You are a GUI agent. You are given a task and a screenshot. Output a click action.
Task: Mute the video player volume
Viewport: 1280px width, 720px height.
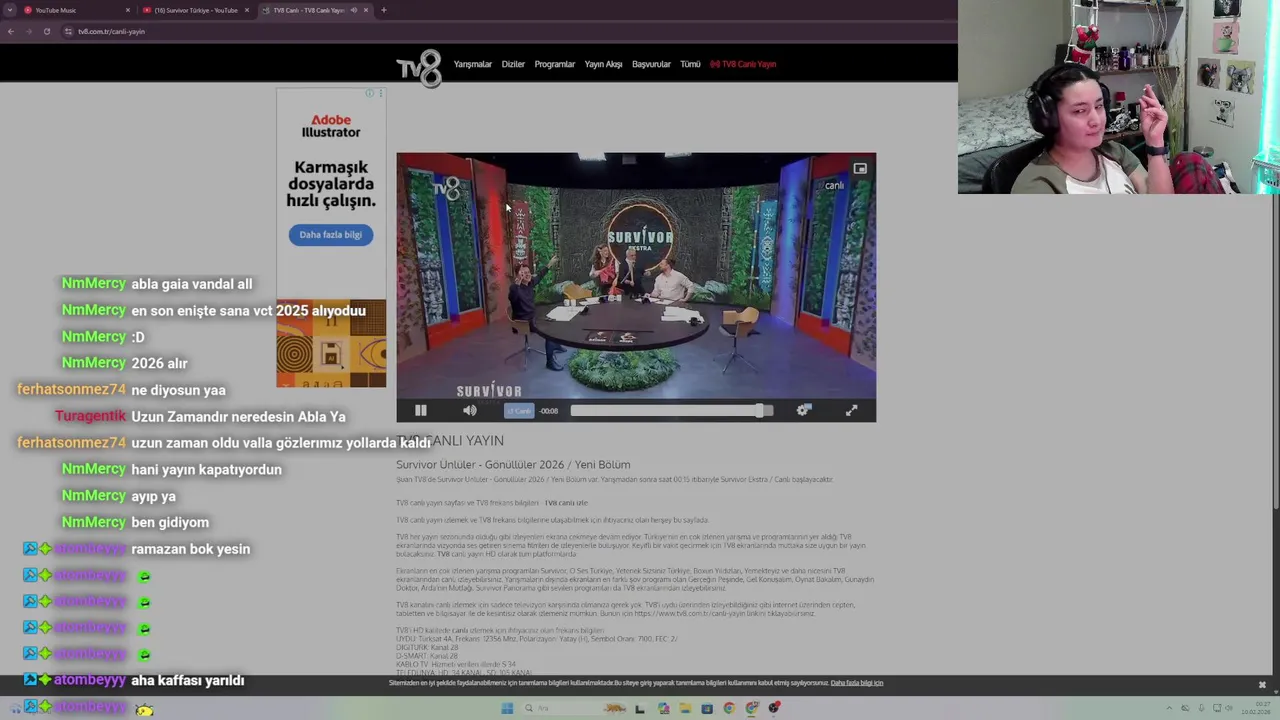470,410
